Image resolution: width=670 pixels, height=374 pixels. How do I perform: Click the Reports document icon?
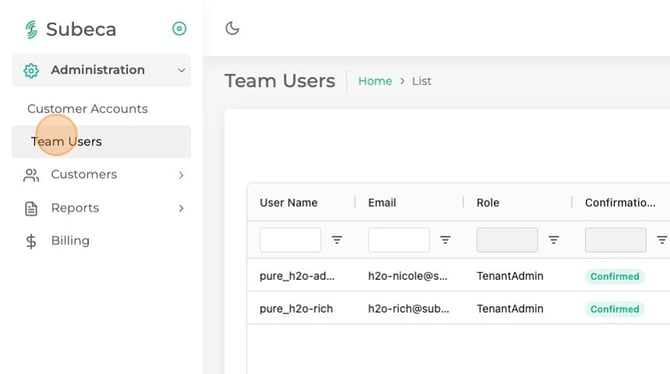click(x=31, y=209)
